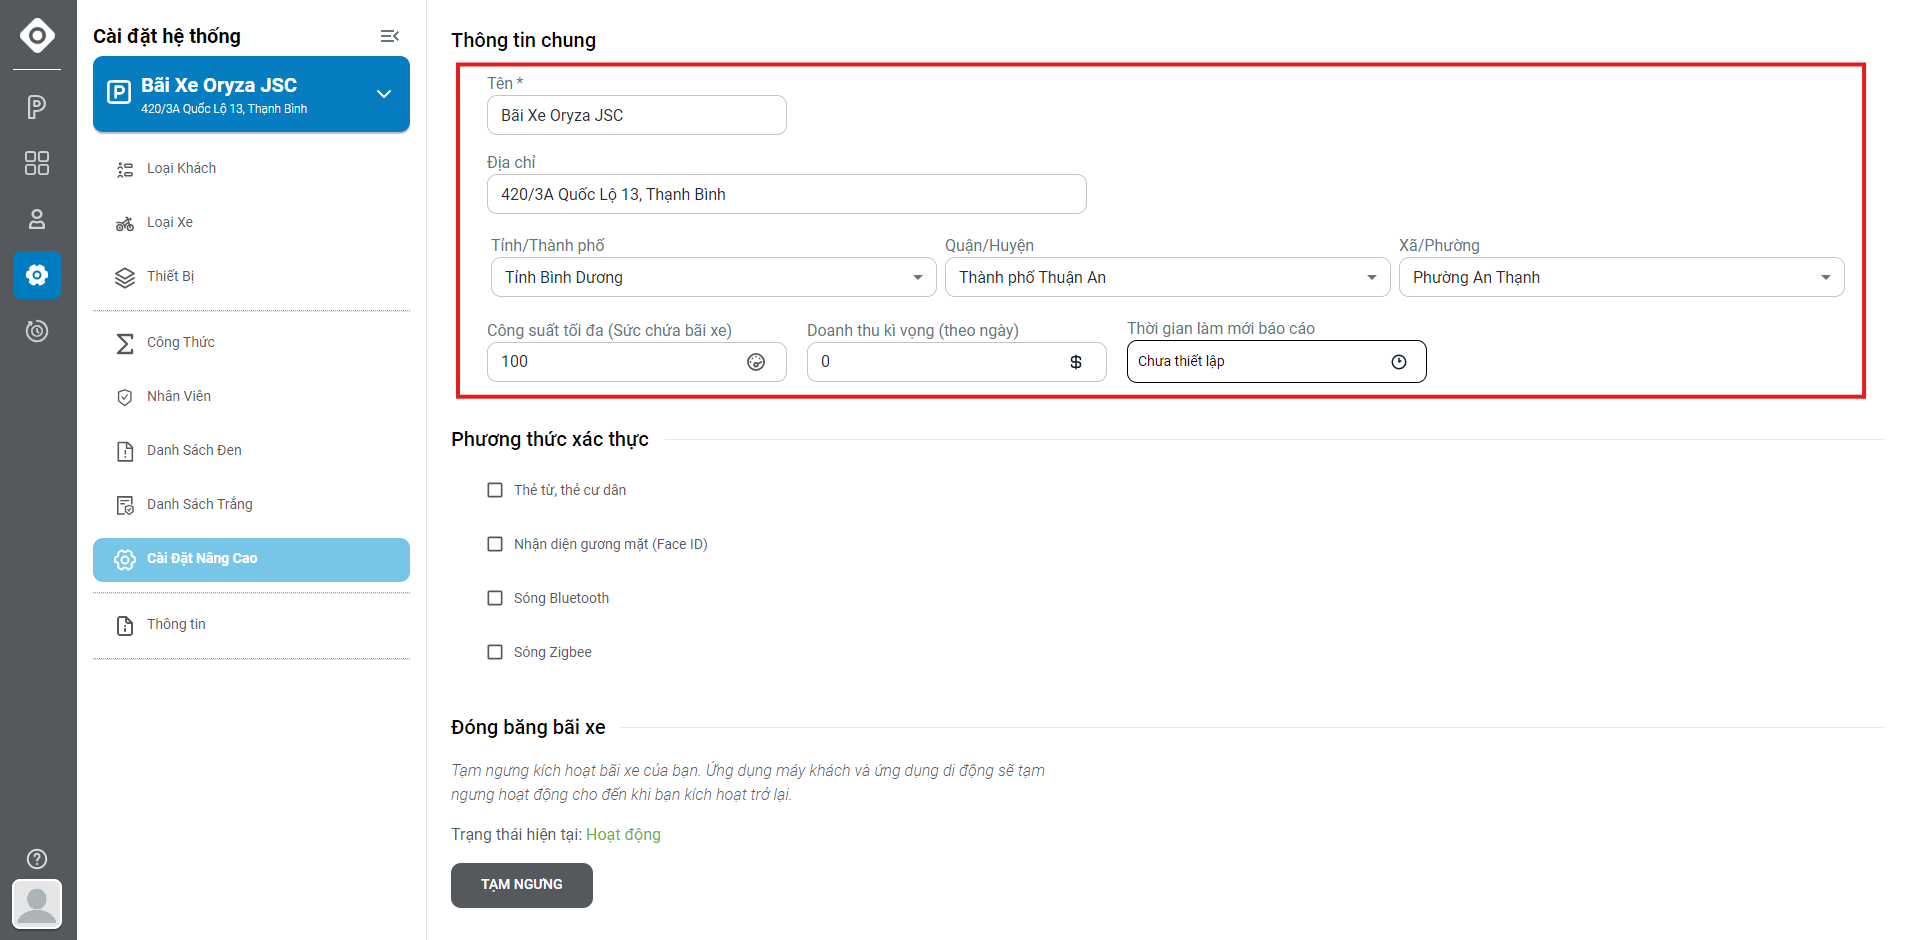
Task: Click the Phương thức xác thực heading
Action: 550,439
